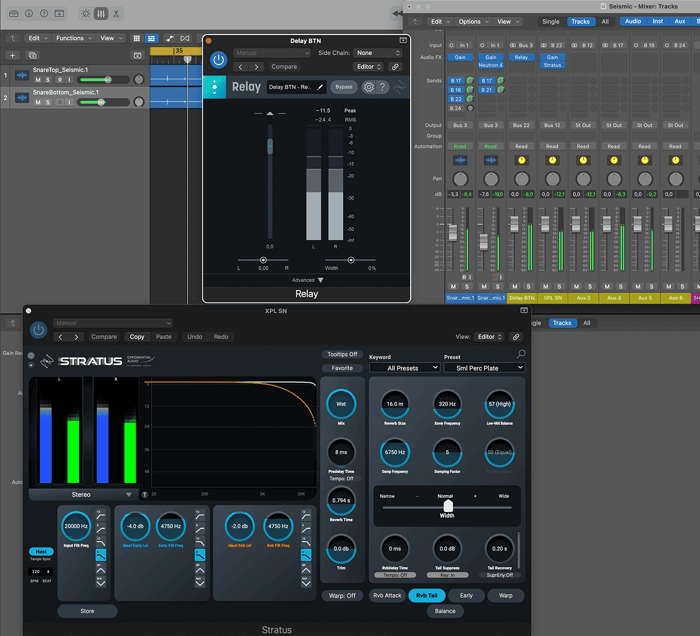Screen dimensions: 700x636
Task: Open the All Presets keyword dropdown
Action: coord(404,368)
